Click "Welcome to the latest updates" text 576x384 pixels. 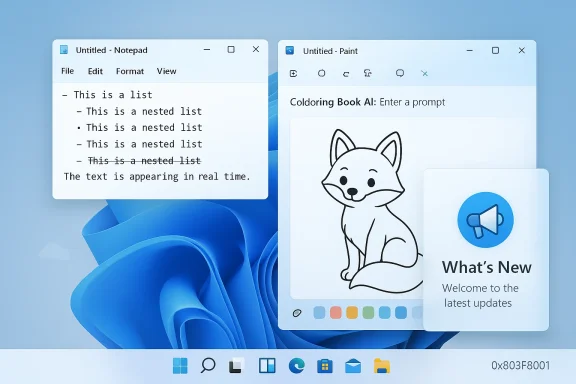480,295
